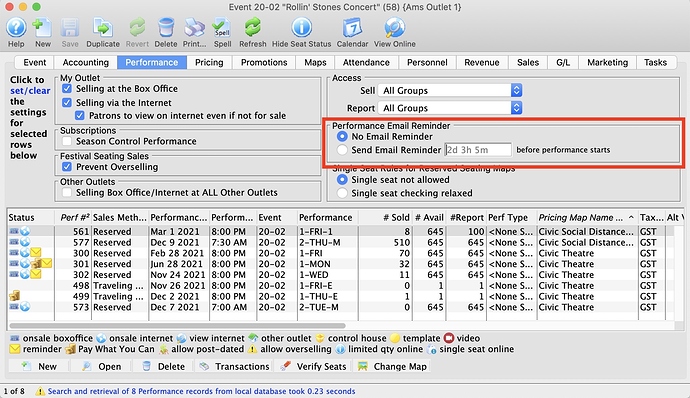Enable Season Control Performance checkbox
The height and width of the screenshot is (398, 690).
pyautogui.click(x=67, y=141)
